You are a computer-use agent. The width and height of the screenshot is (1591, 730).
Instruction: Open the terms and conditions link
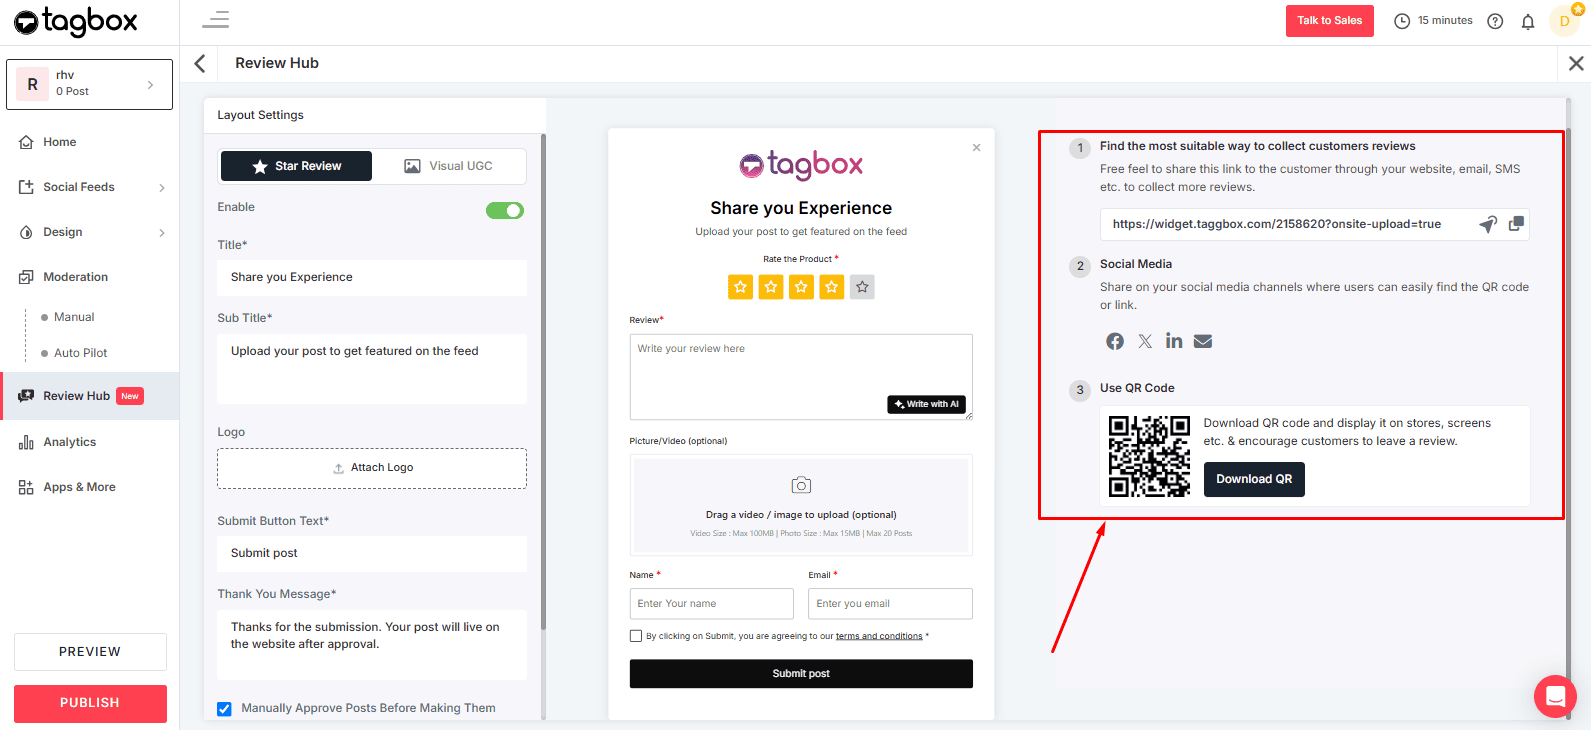[x=879, y=636]
